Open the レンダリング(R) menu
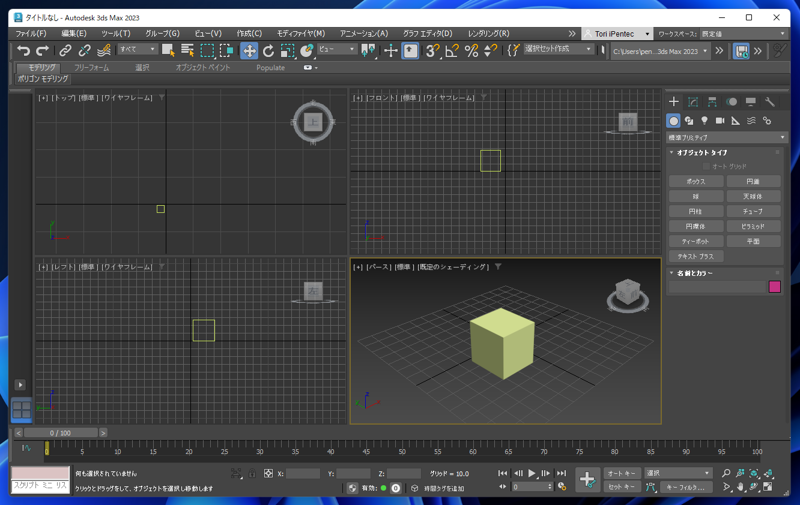 [488, 33]
